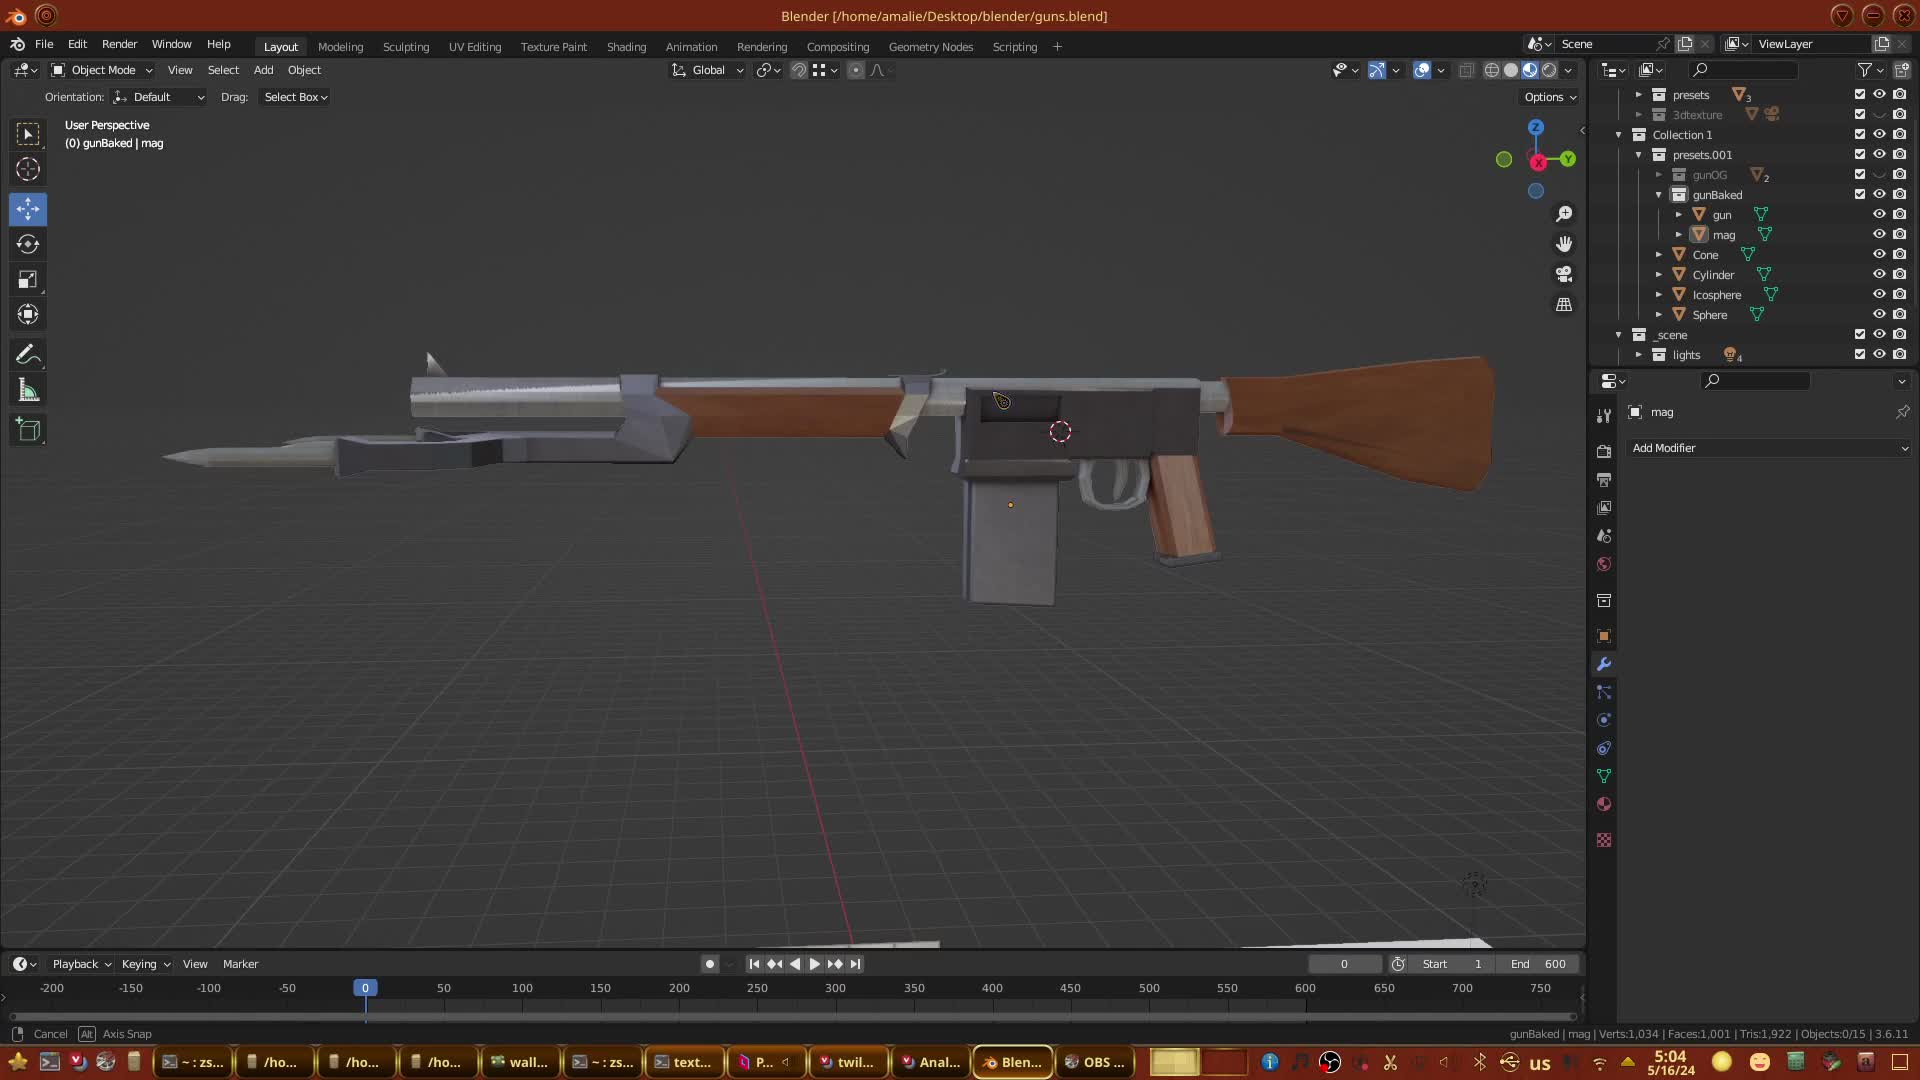Hide the Cone object in viewport
Image resolution: width=1920 pixels, height=1080 pixels.
[x=1879, y=255]
